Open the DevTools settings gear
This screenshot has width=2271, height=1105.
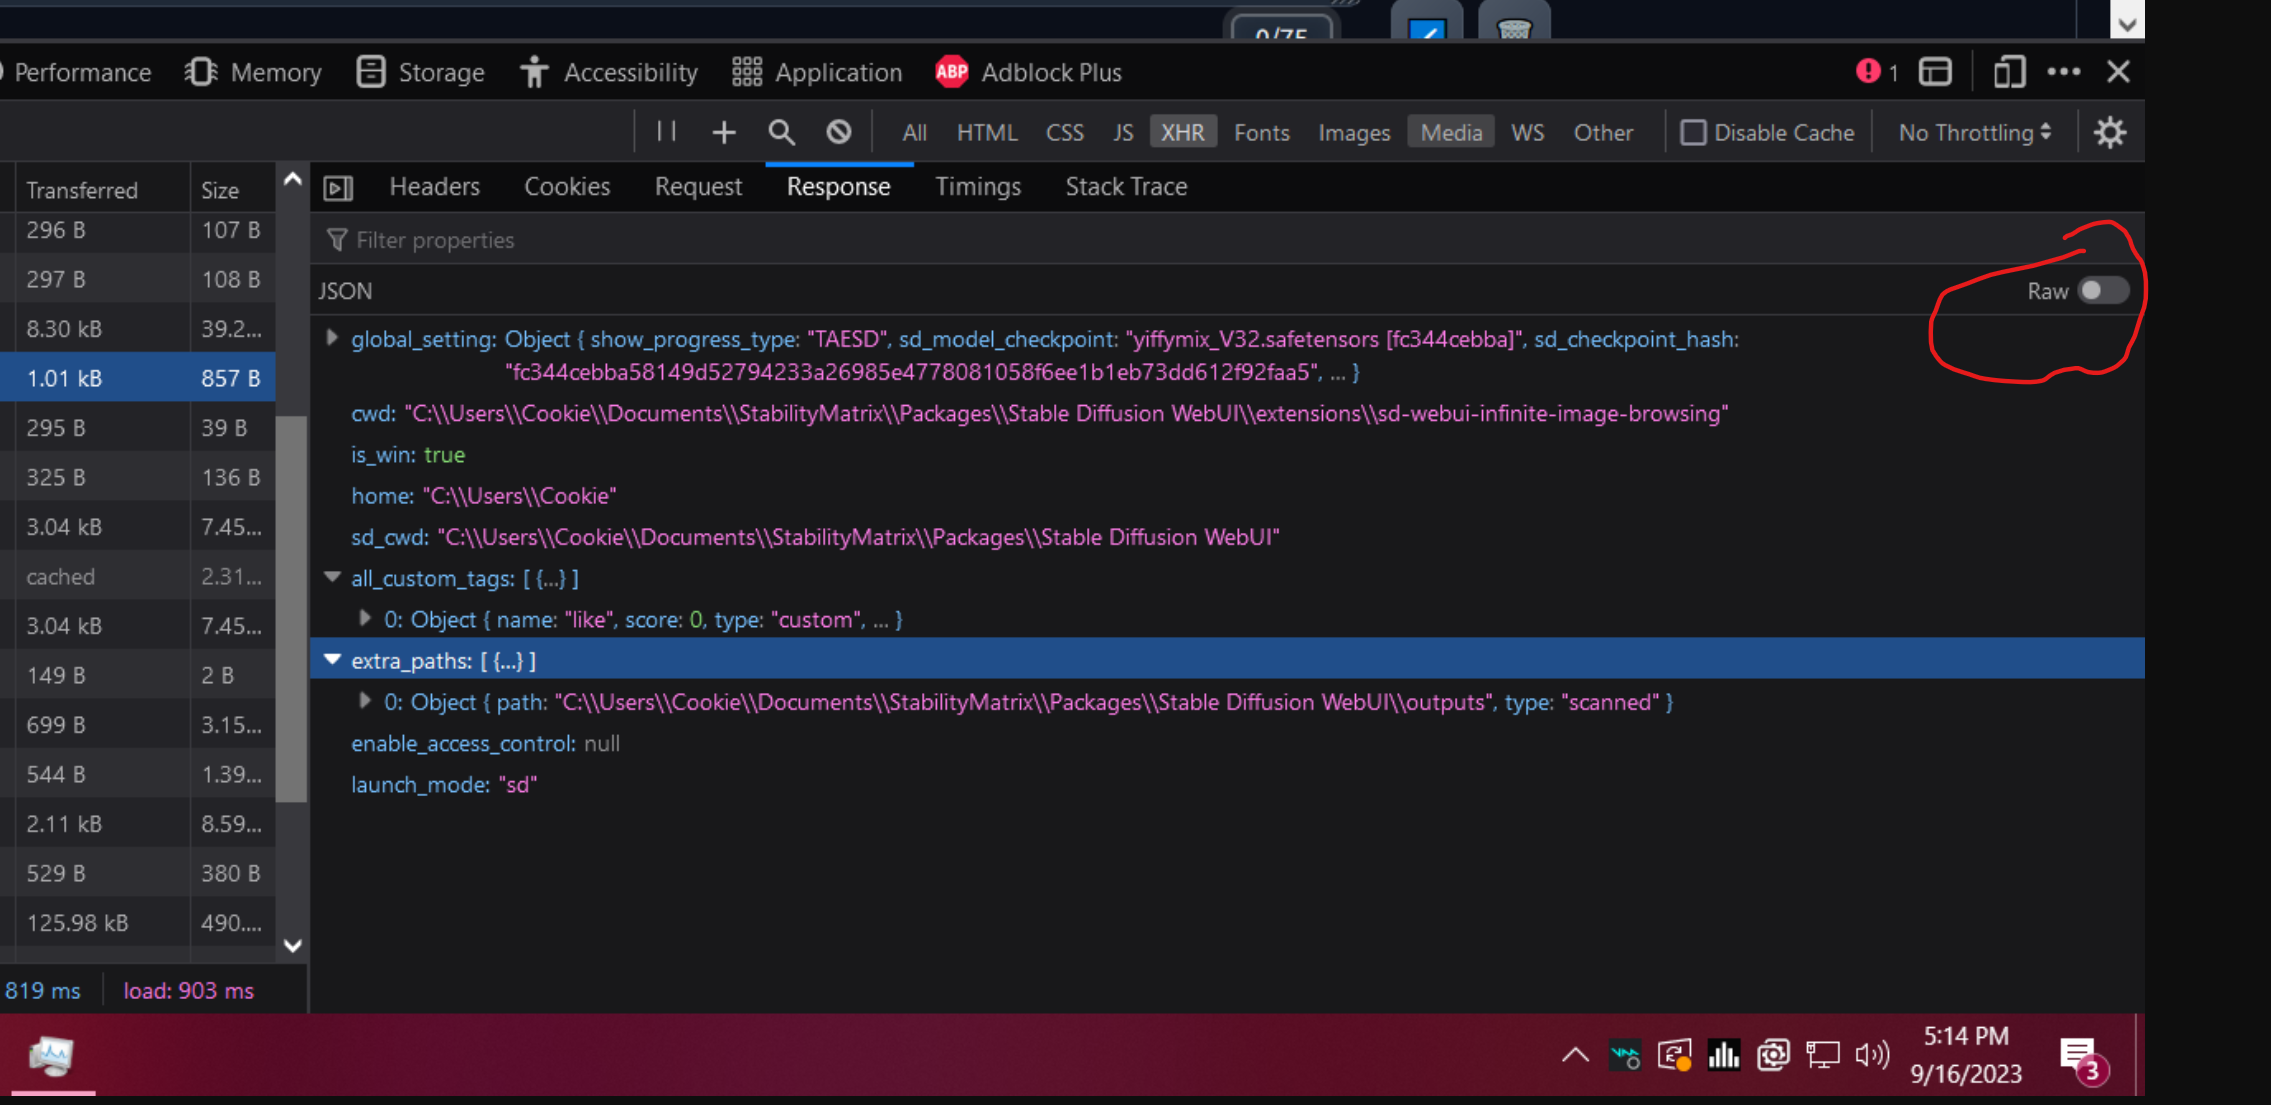[x=2110, y=131]
